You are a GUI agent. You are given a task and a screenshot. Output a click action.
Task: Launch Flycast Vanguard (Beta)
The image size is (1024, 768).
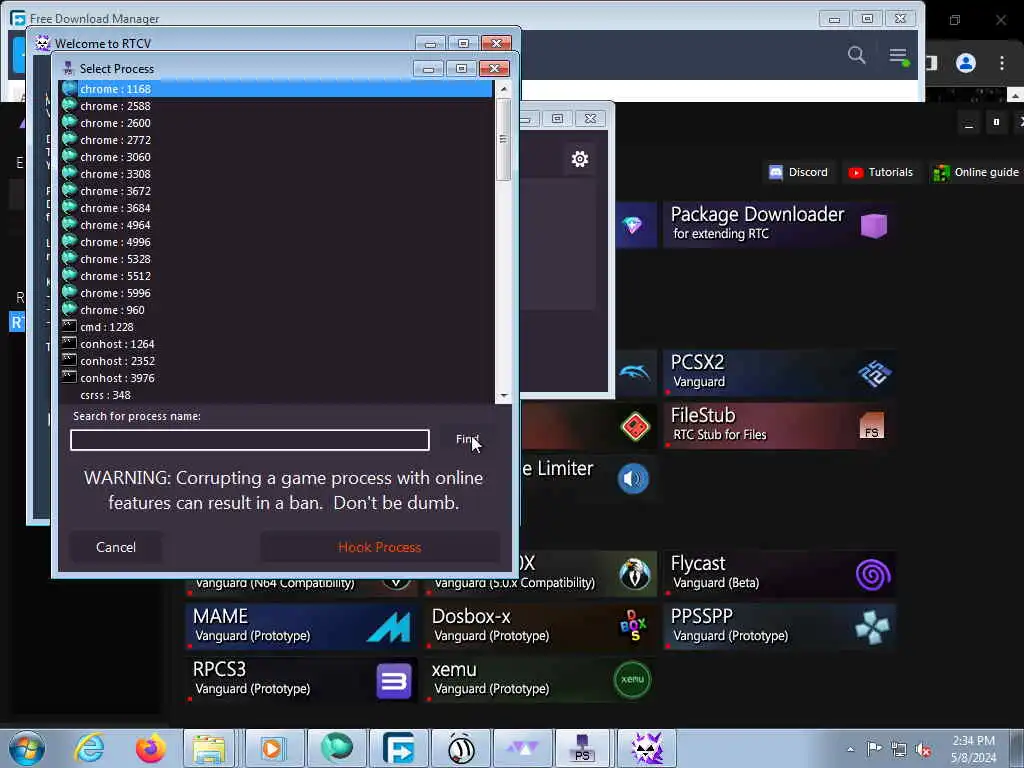click(778, 574)
